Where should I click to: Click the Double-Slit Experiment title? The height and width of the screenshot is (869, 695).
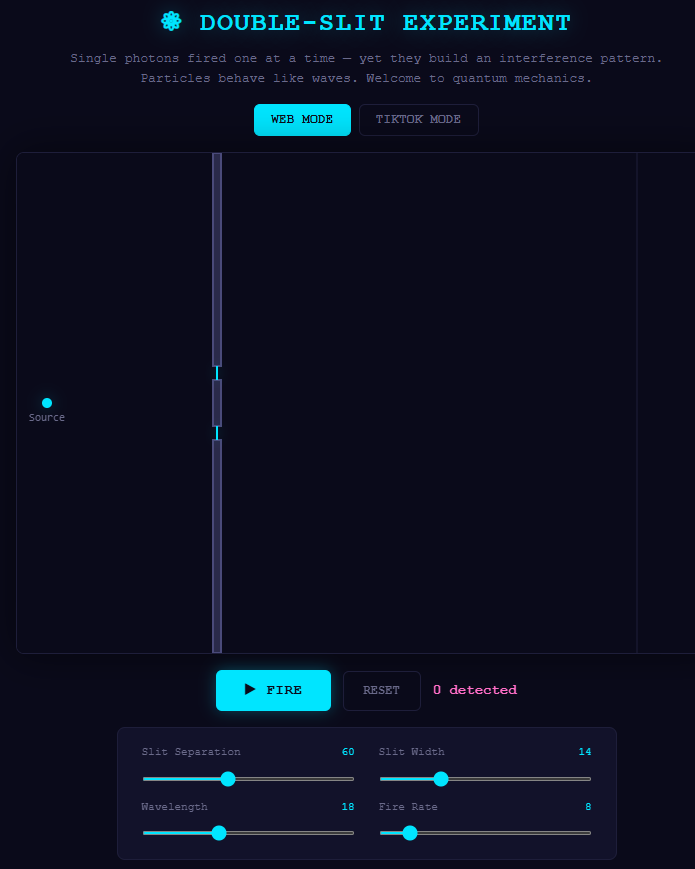[x=385, y=23]
